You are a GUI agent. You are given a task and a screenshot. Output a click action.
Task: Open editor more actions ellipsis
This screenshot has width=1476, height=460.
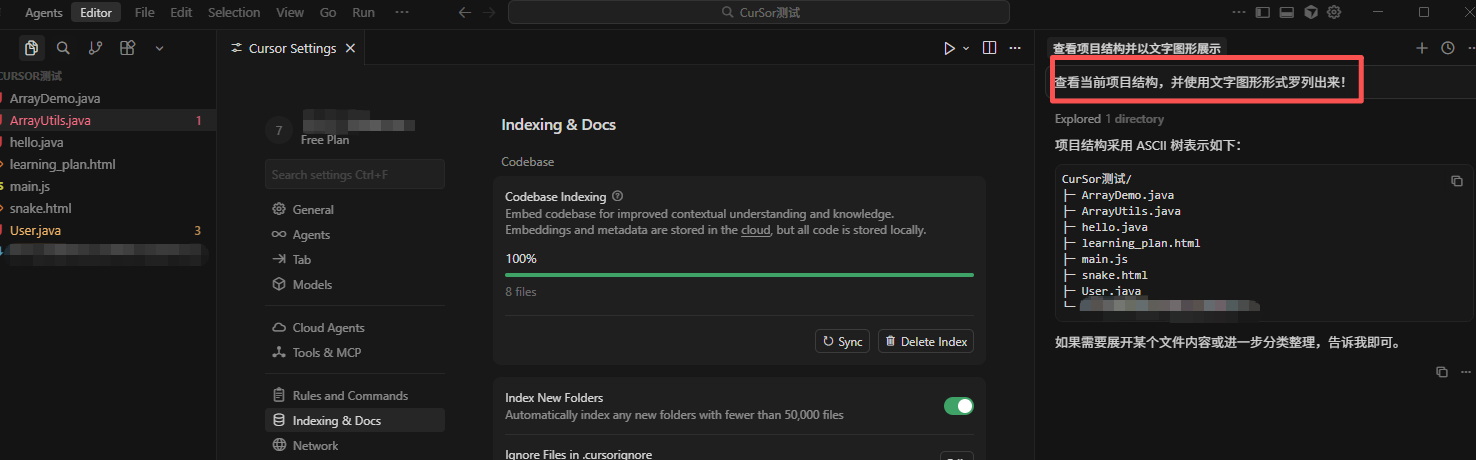pyautogui.click(x=1015, y=48)
